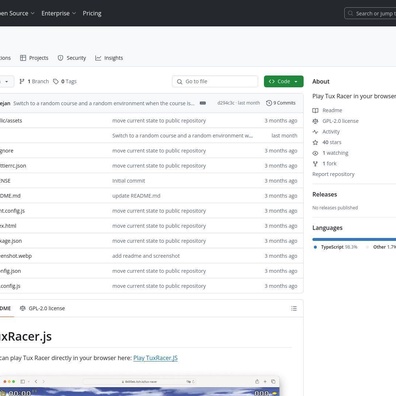Expand the Open Source dropdown in header
The width and height of the screenshot is (396, 396).
[x=17, y=13]
